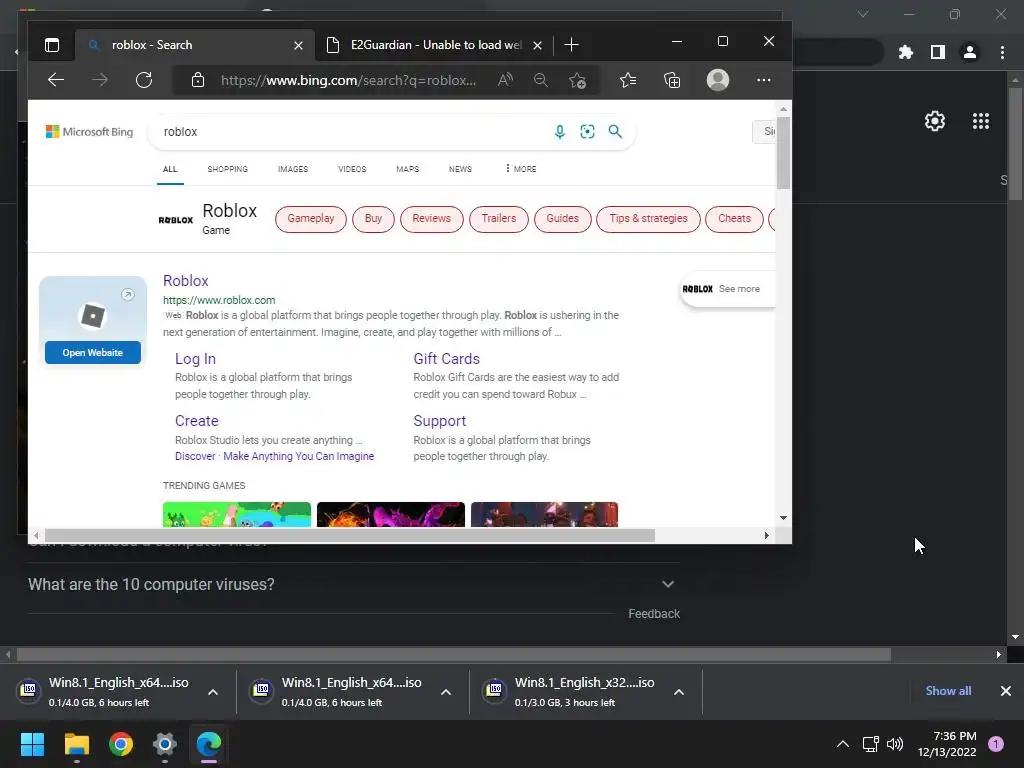Image resolution: width=1024 pixels, height=768 pixels.
Task: Open Edge Favorites list icon
Action: pyautogui.click(x=628, y=80)
